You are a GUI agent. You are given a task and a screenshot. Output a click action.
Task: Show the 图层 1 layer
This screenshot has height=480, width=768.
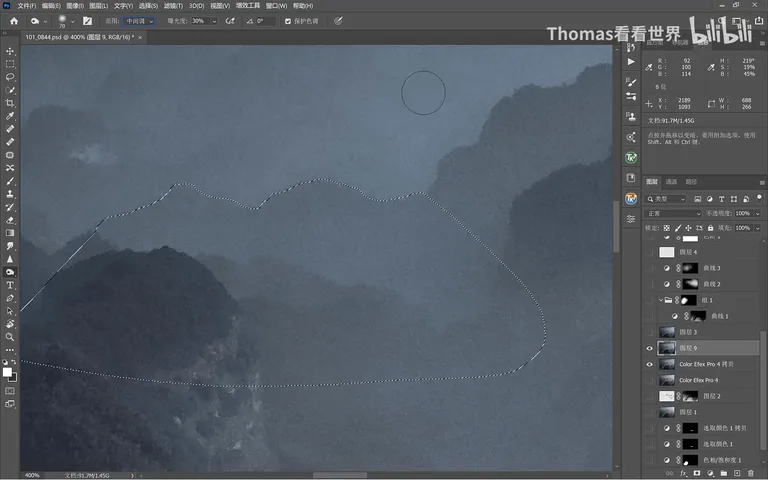(x=650, y=412)
